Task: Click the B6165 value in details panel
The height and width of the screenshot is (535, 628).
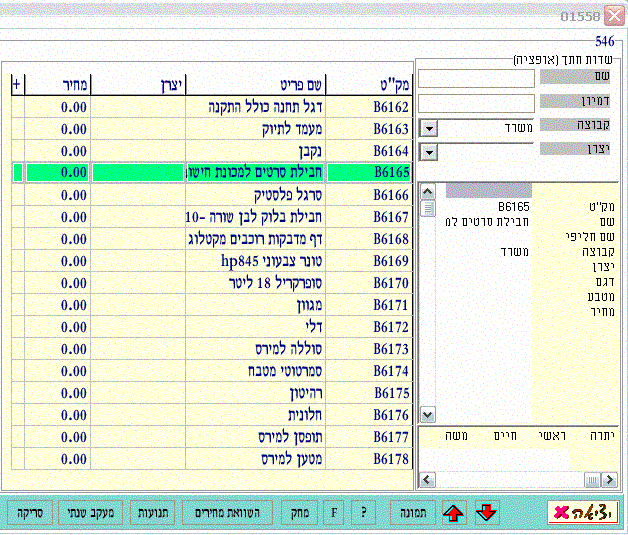Action: point(513,207)
